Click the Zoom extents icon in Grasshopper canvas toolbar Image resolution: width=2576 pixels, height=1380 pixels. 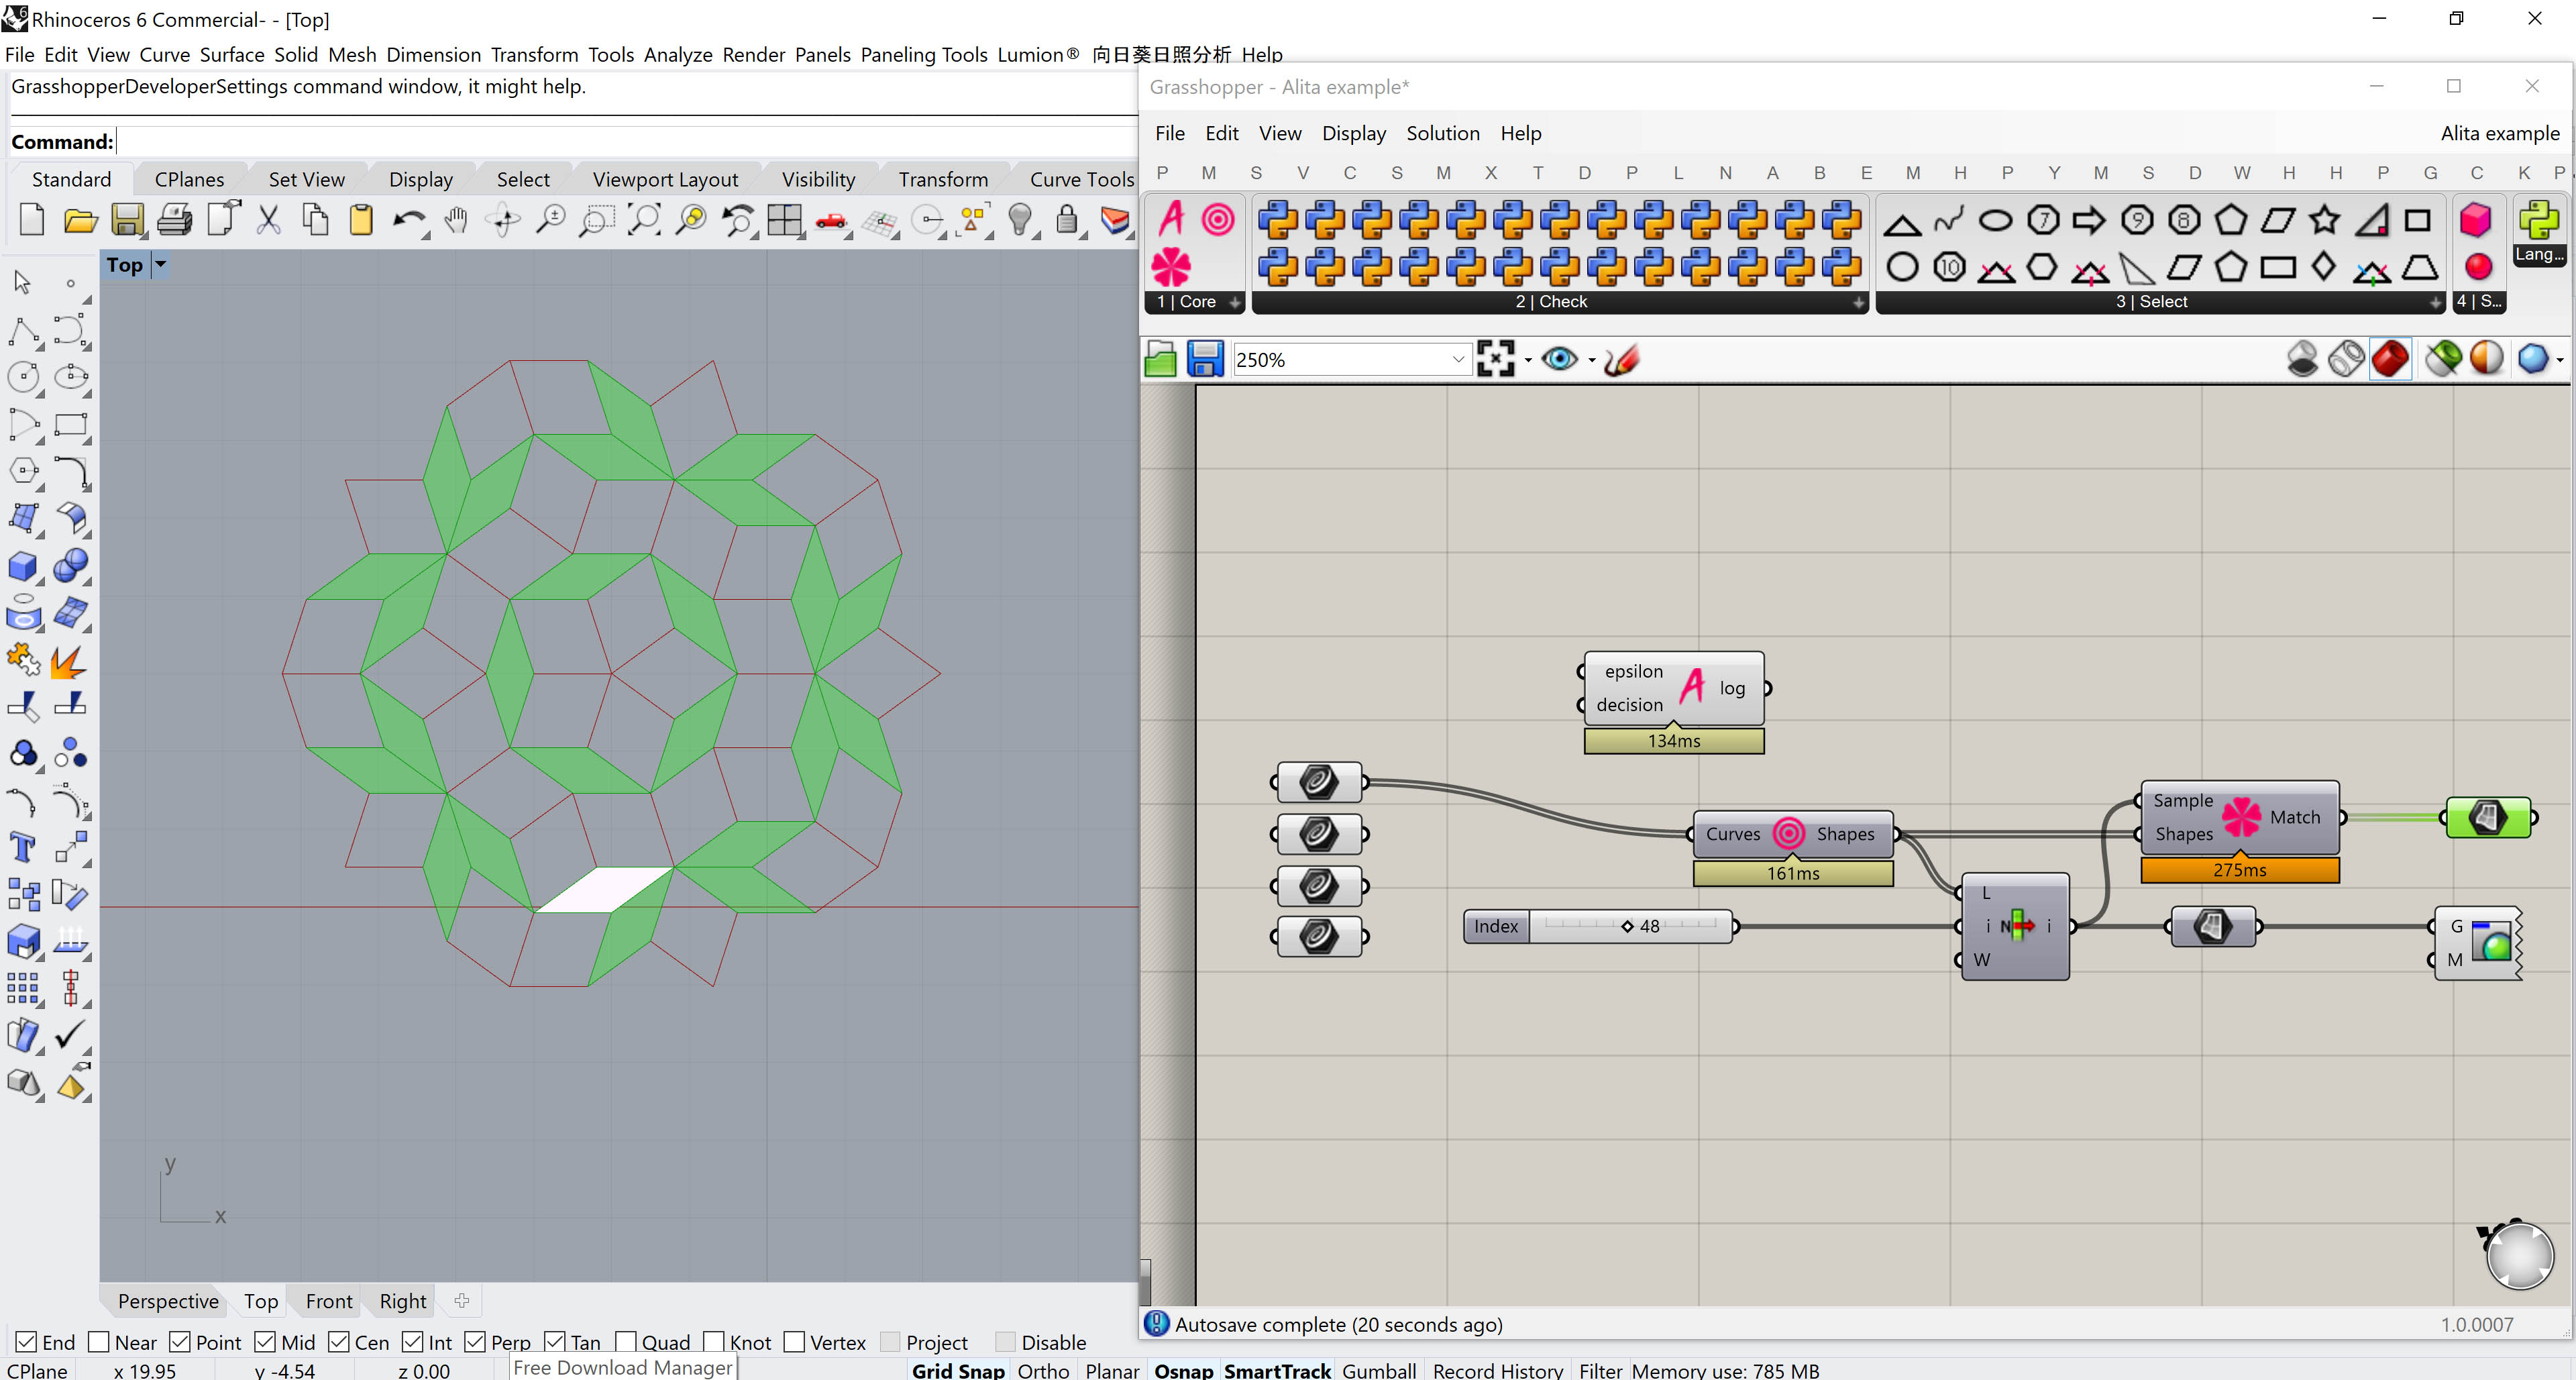[1495, 359]
